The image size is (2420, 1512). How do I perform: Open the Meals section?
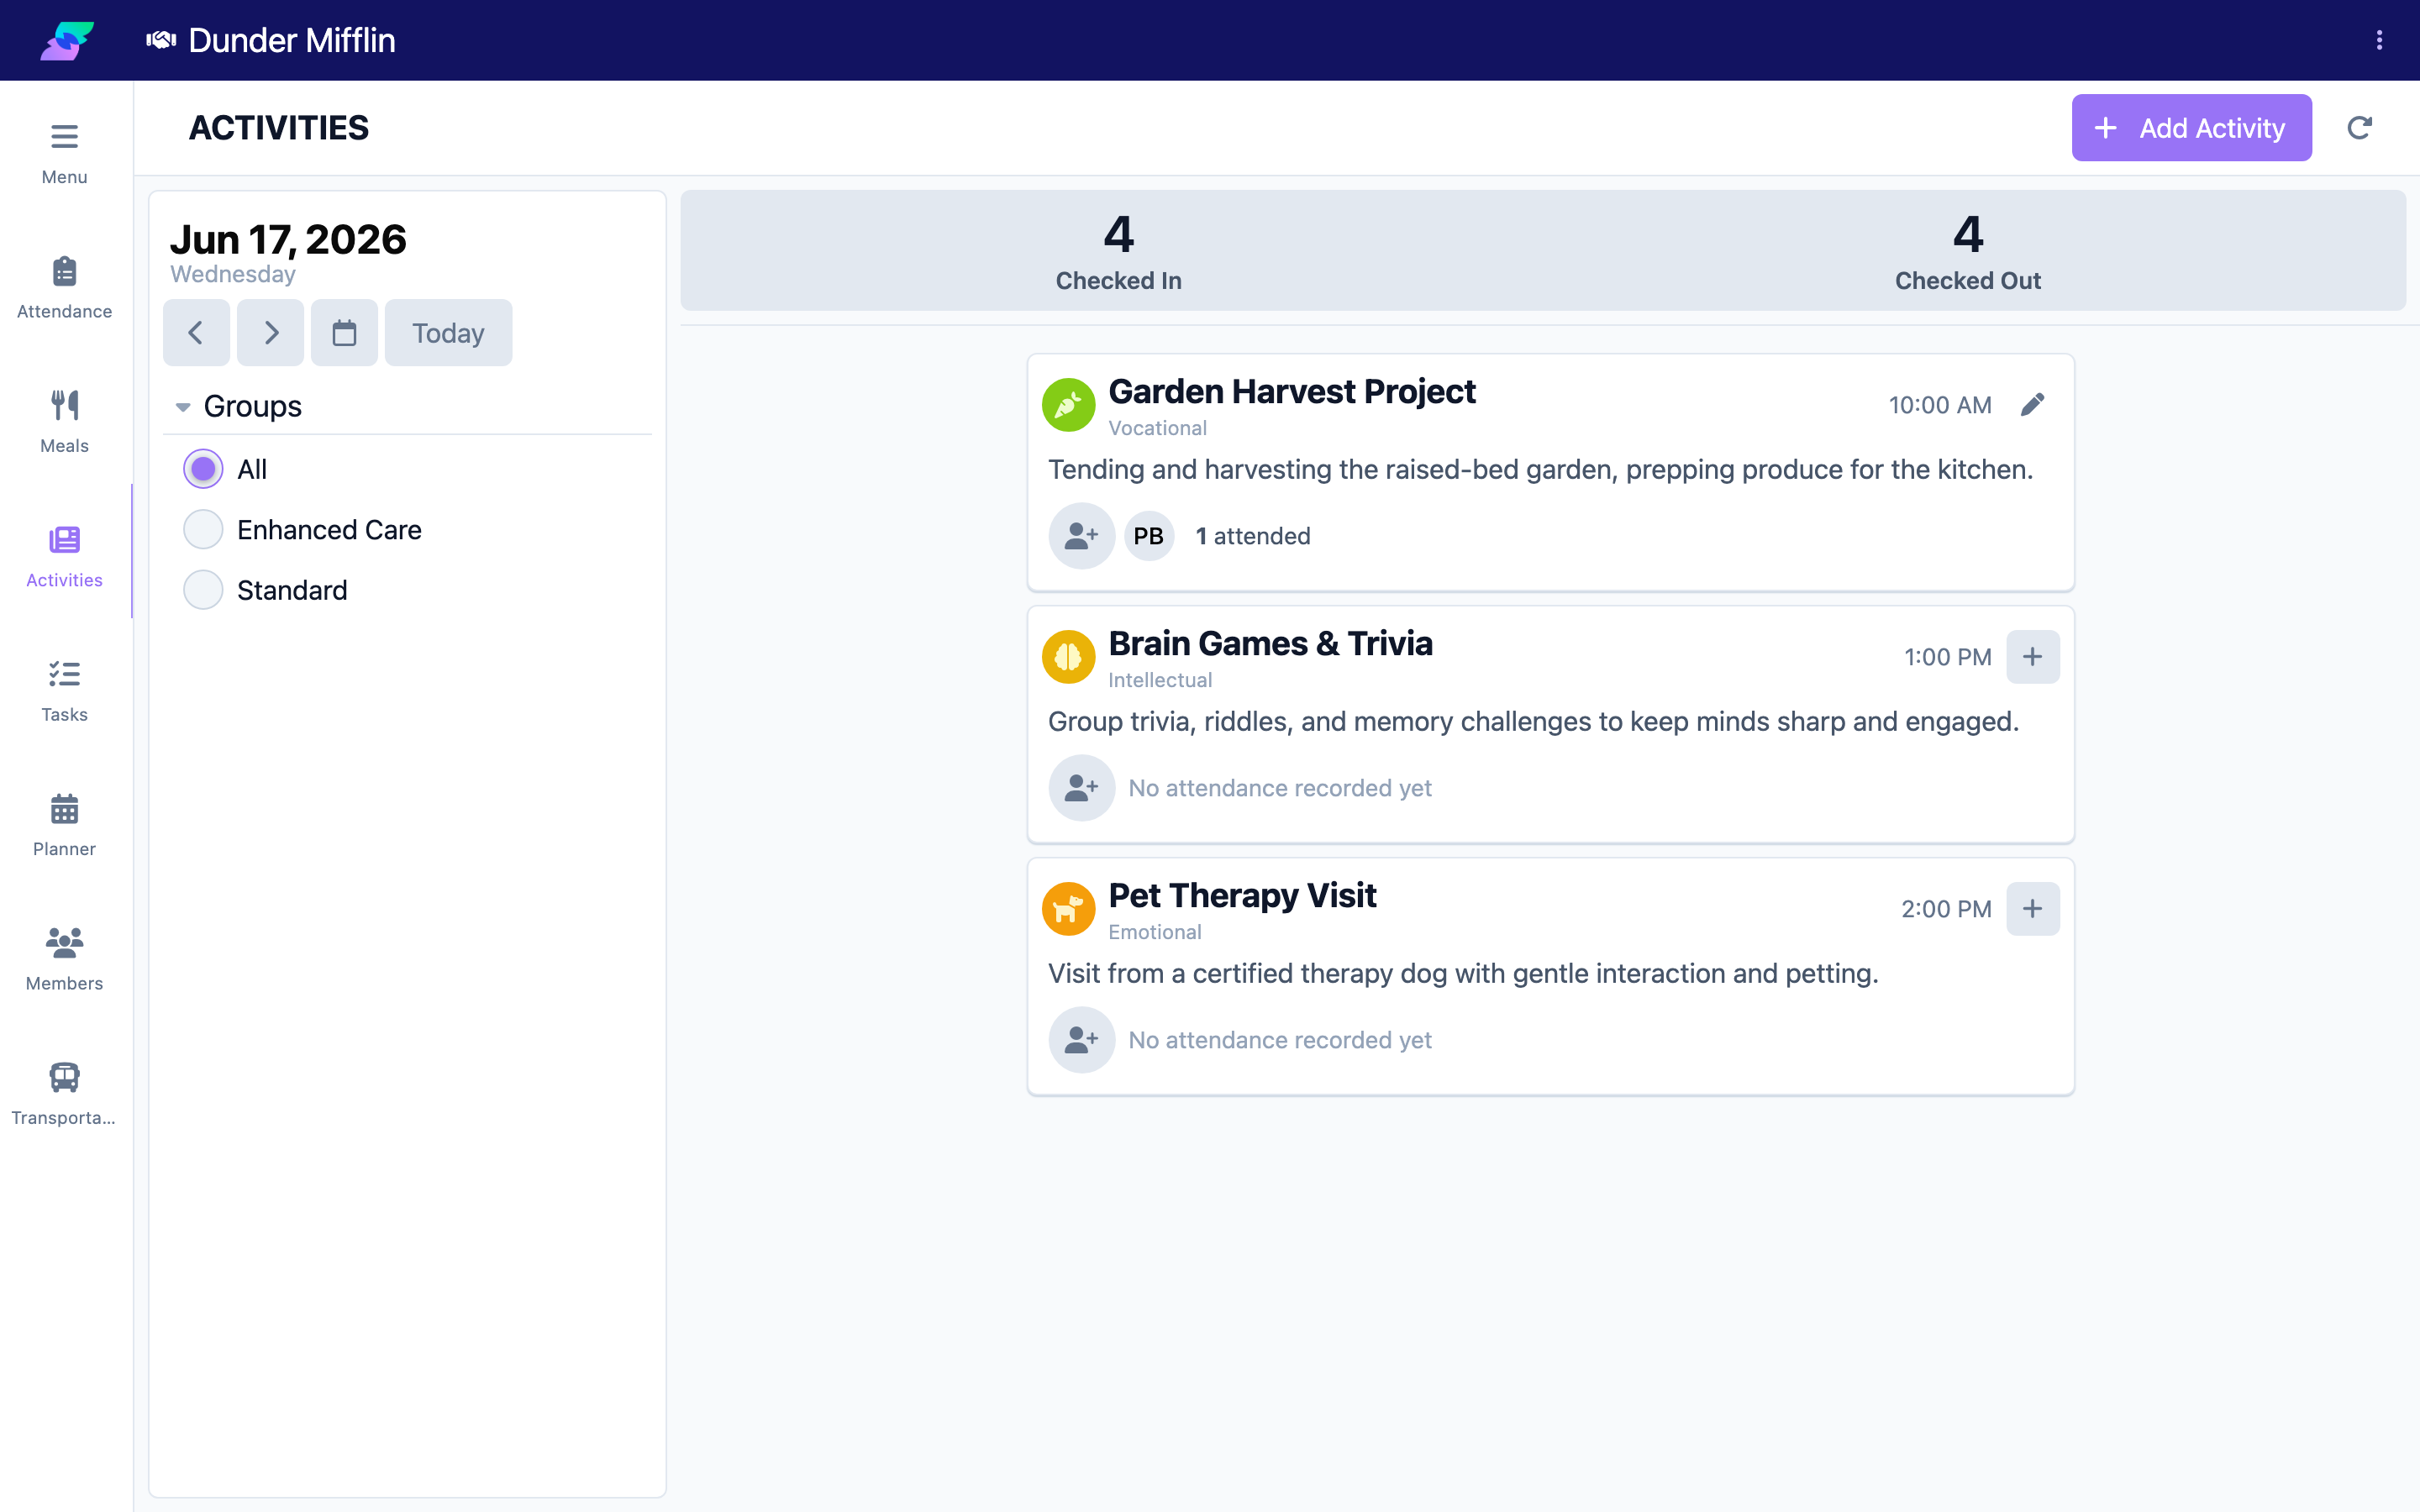tap(64, 422)
